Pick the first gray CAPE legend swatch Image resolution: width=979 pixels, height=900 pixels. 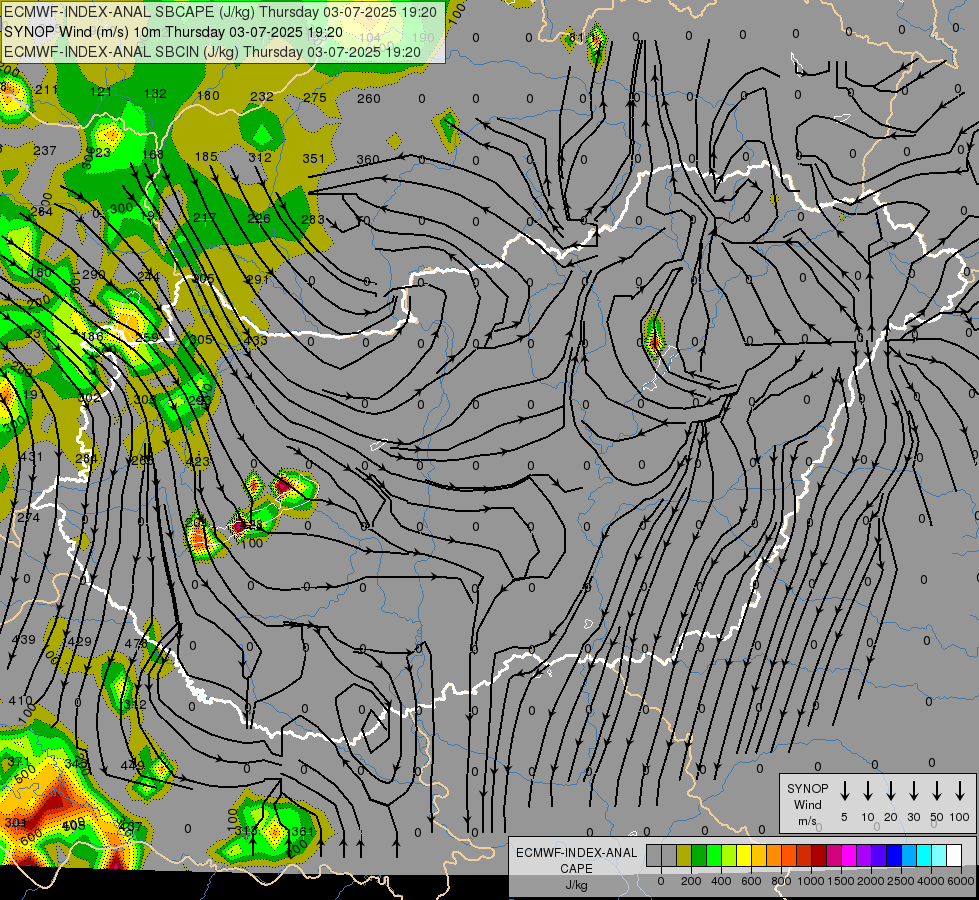654,855
